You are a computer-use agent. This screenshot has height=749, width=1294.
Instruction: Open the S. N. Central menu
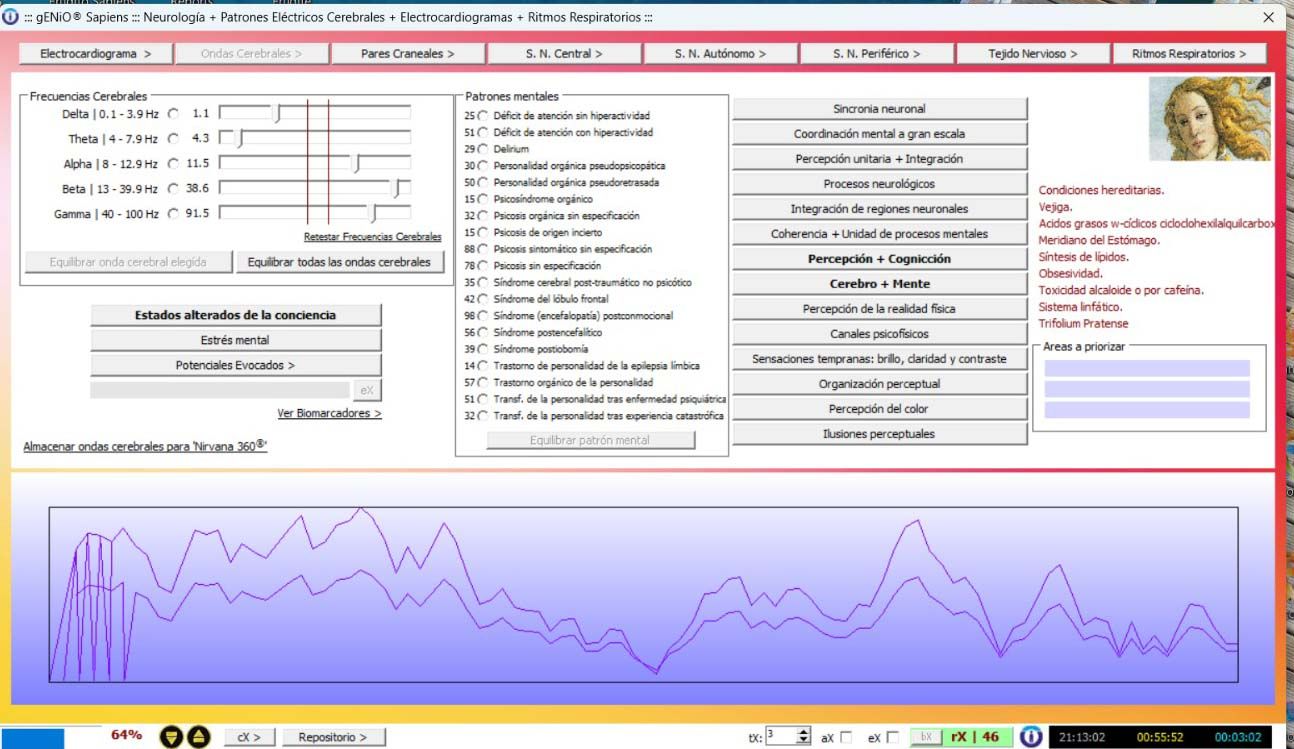(564, 54)
